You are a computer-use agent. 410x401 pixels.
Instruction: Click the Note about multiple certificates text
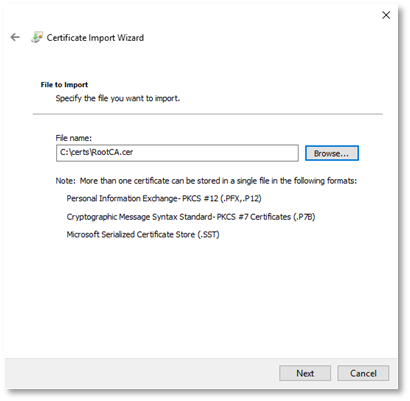coord(206,181)
